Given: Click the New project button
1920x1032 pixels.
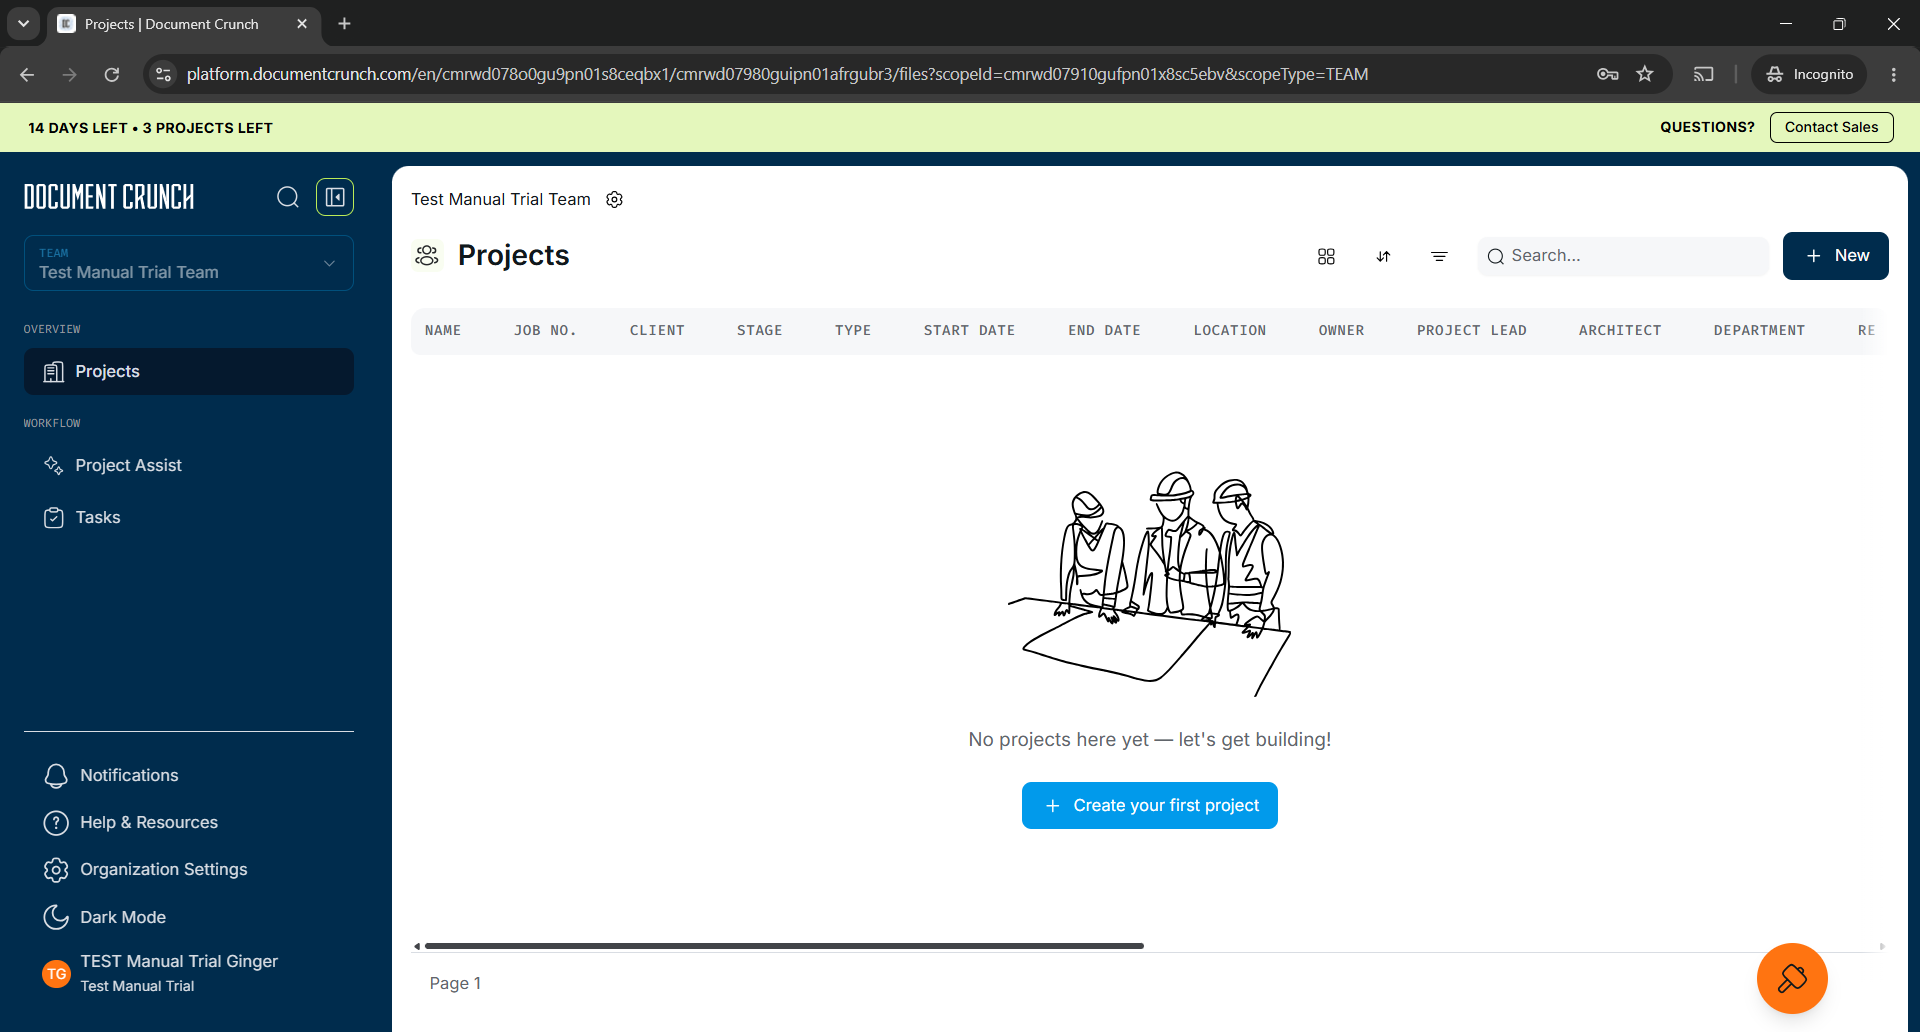Looking at the screenshot, I should coord(1835,256).
